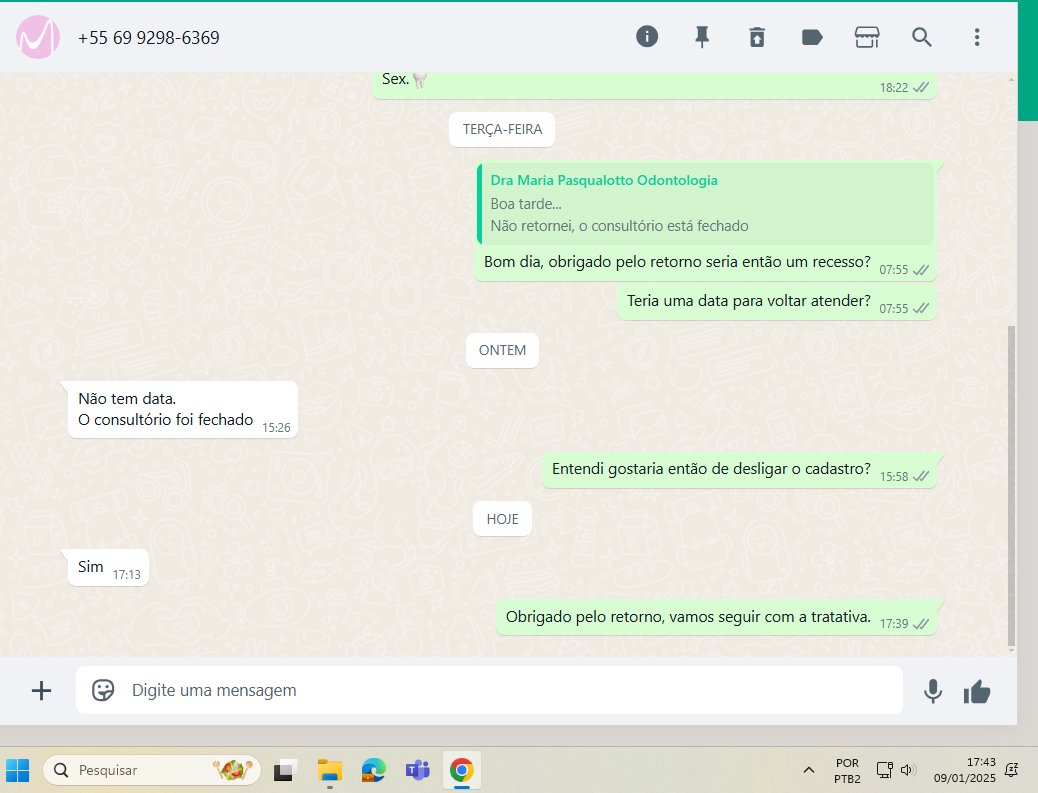This screenshot has height=793, width=1038.
Task: Open the attachment plus menu
Action: [x=41, y=690]
